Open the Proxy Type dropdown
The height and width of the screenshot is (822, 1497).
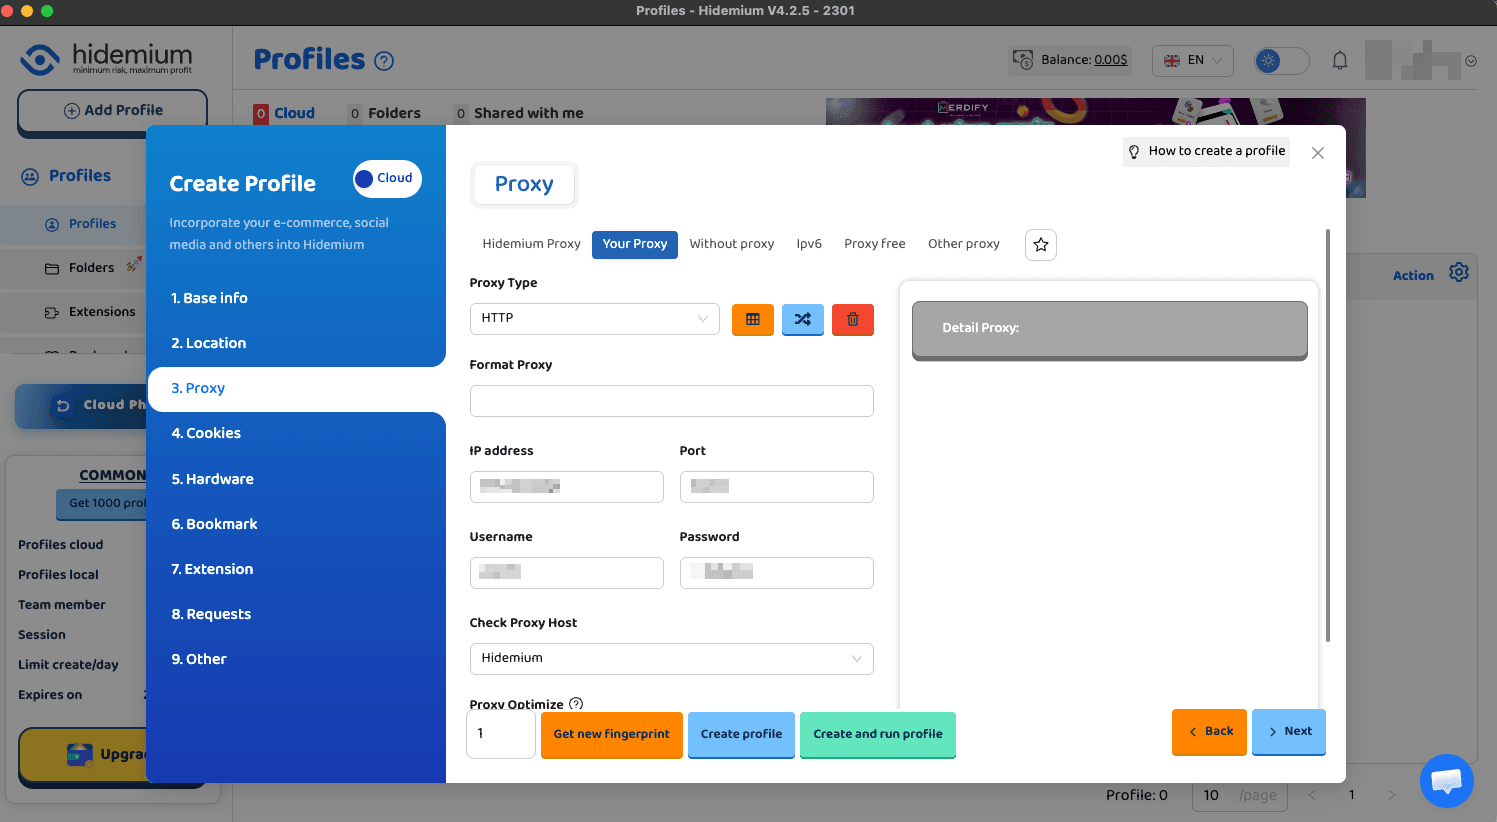point(594,319)
